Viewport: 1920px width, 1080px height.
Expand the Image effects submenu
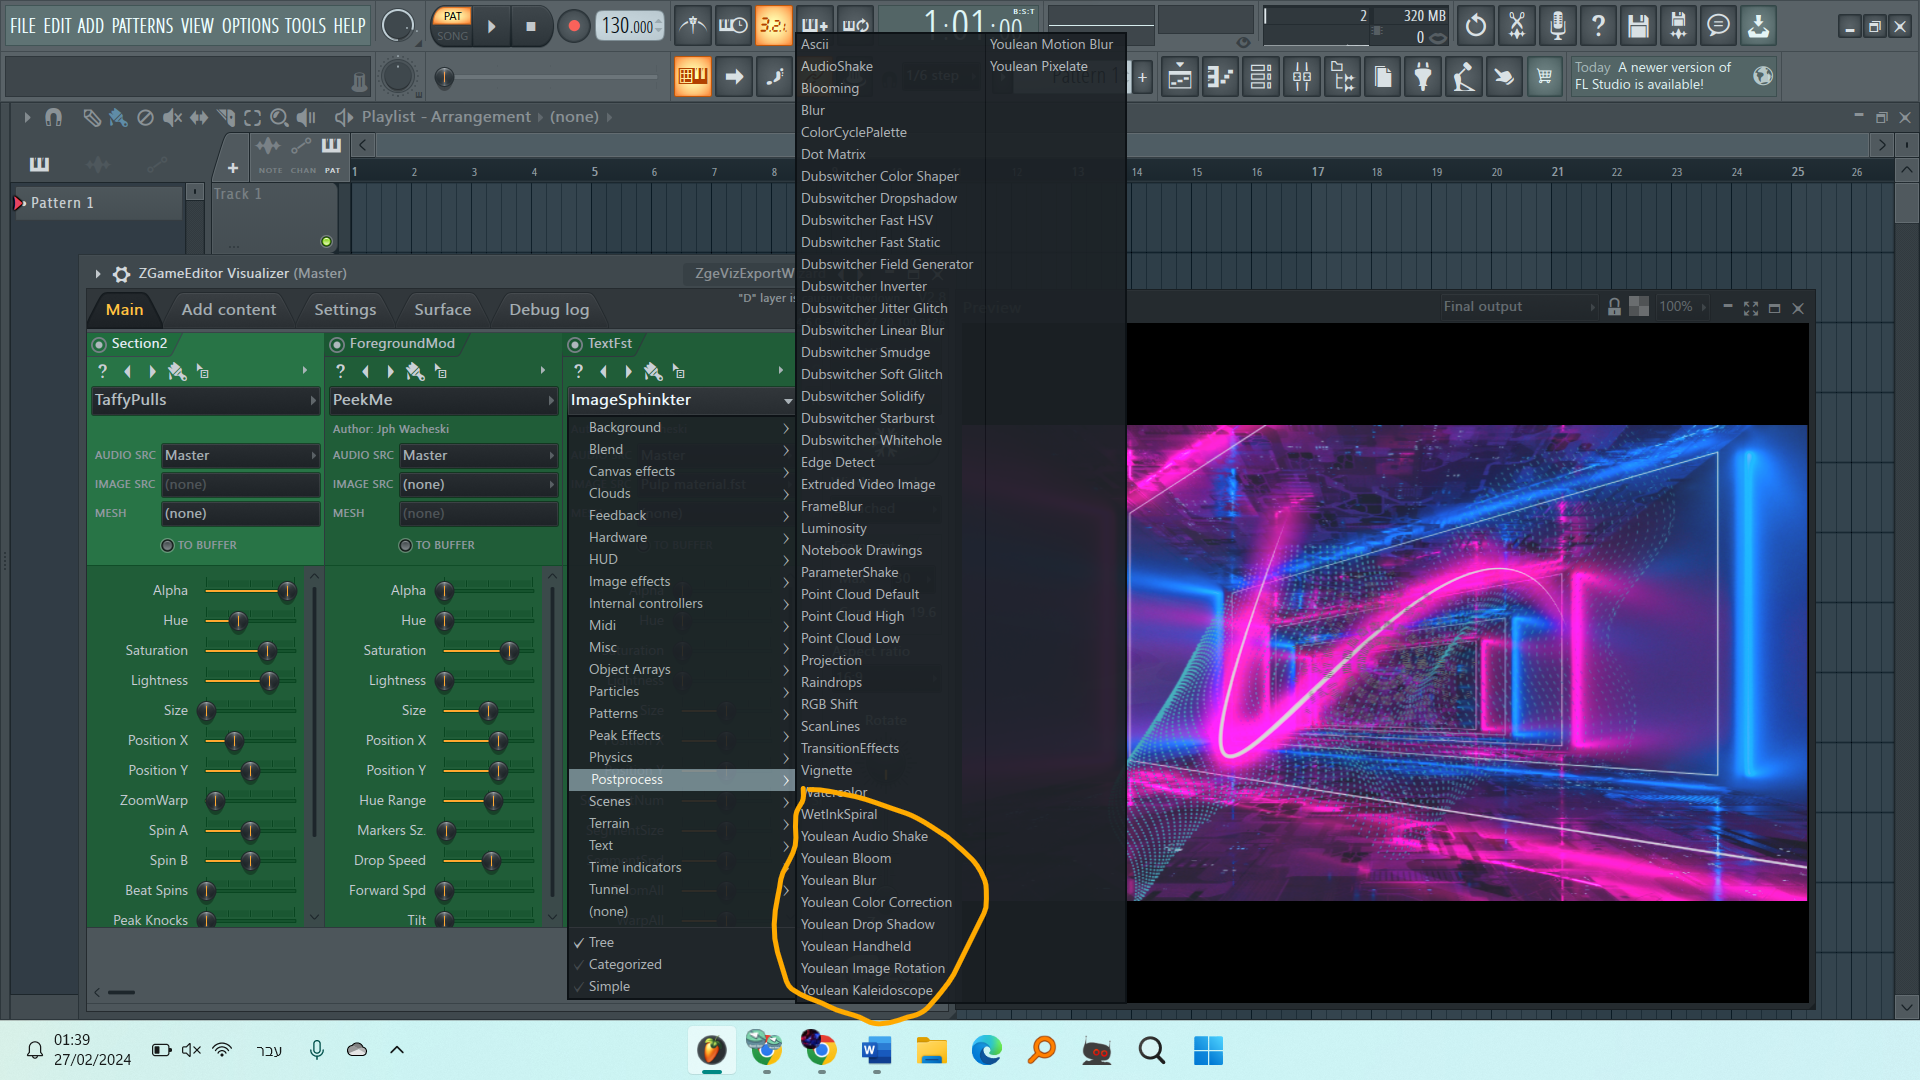pyautogui.click(x=681, y=582)
